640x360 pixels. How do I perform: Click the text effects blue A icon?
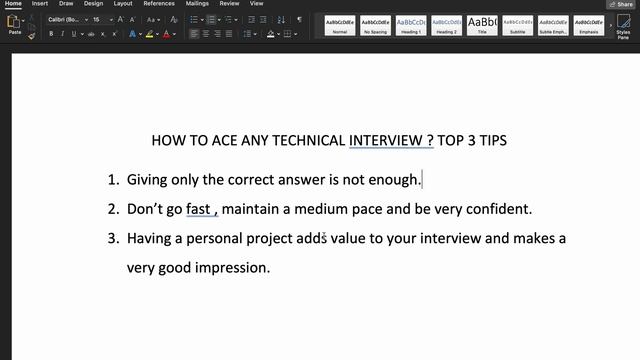click(132, 34)
